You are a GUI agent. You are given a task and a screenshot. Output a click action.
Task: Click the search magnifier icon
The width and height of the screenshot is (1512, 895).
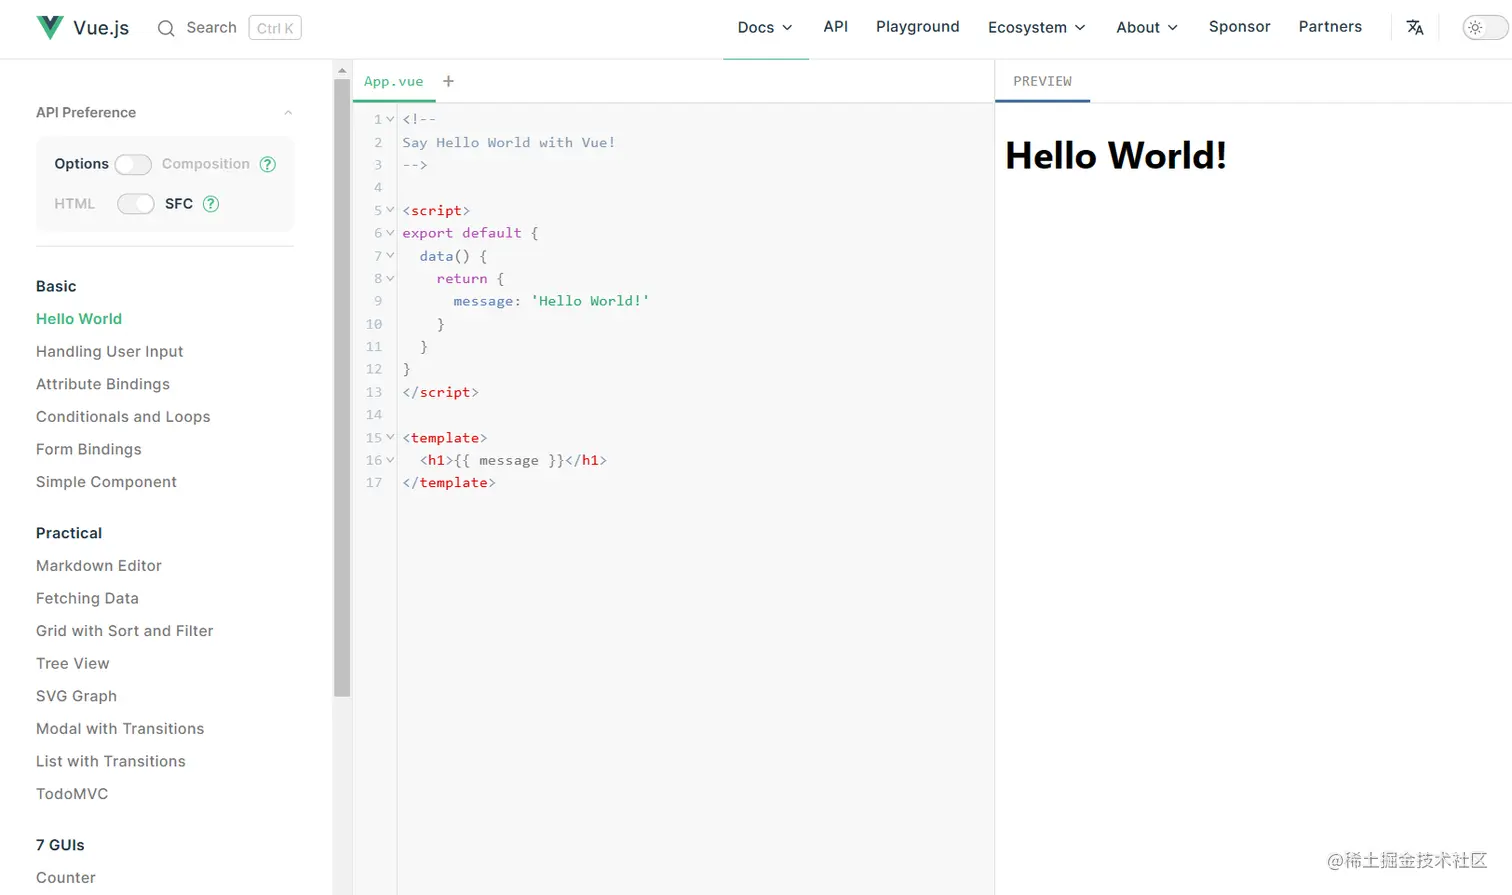[x=166, y=28]
